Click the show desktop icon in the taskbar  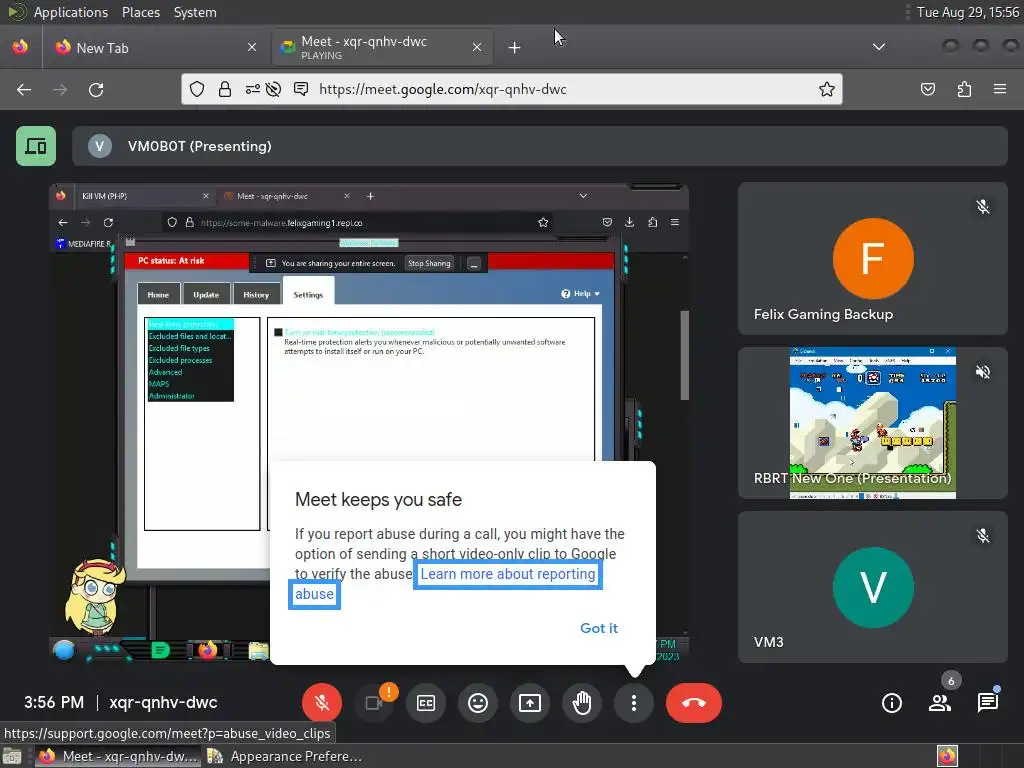coord(12,756)
